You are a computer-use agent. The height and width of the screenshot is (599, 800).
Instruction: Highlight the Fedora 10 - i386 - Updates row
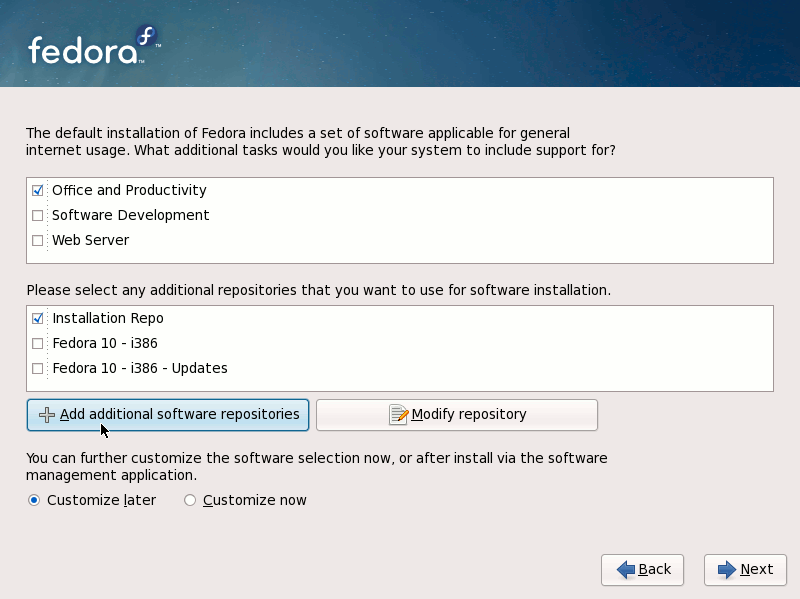pos(400,368)
